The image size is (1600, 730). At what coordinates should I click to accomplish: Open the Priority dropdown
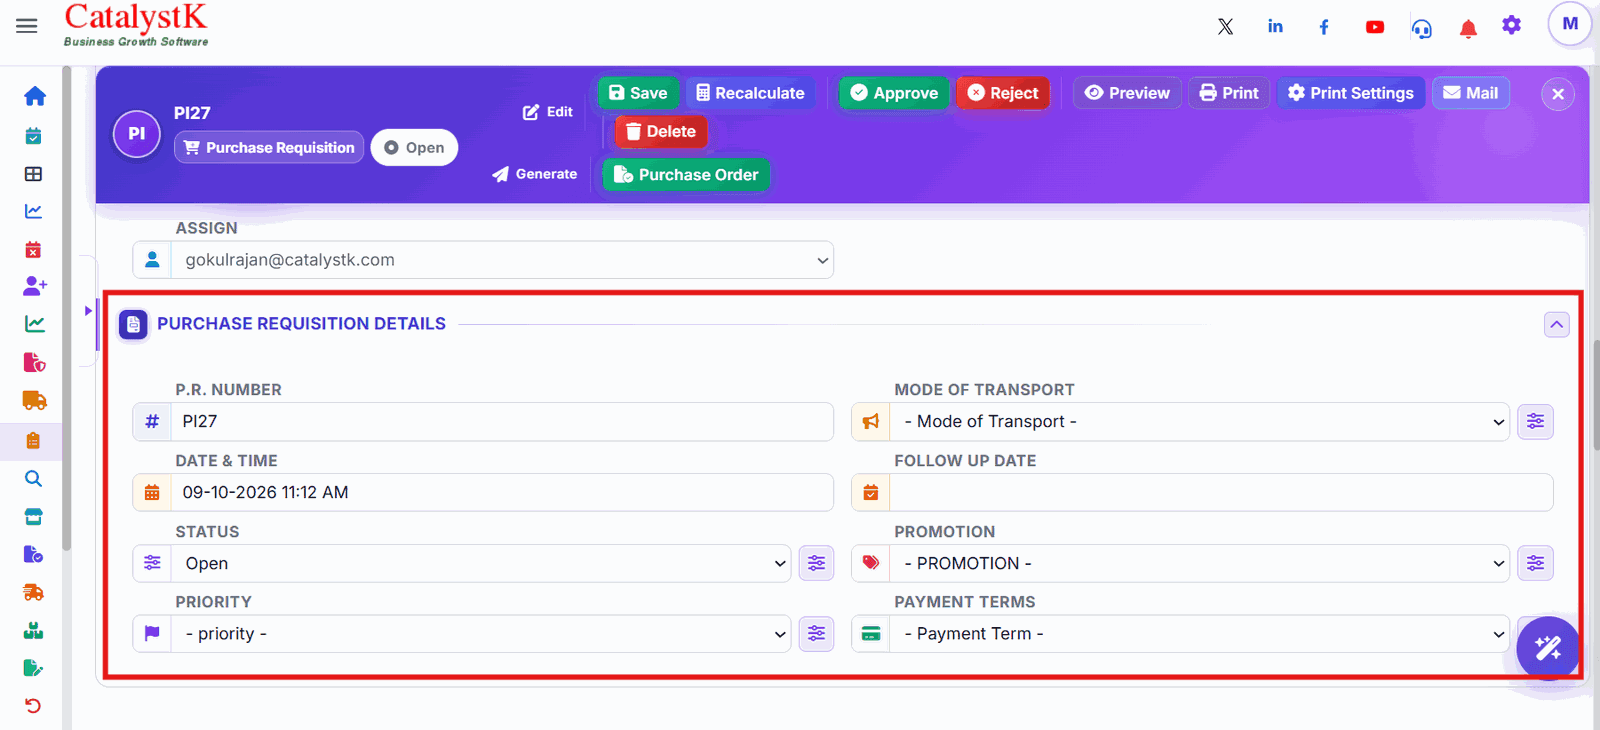pyautogui.click(x=481, y=634)
